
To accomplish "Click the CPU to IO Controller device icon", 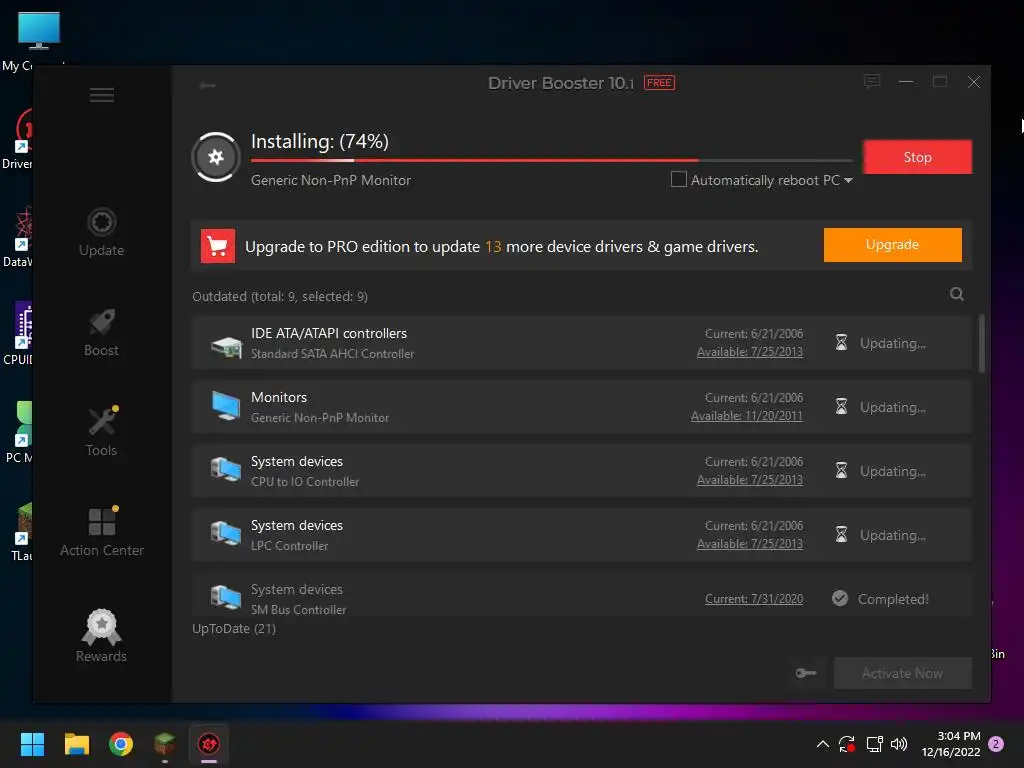I will point(226,470).
